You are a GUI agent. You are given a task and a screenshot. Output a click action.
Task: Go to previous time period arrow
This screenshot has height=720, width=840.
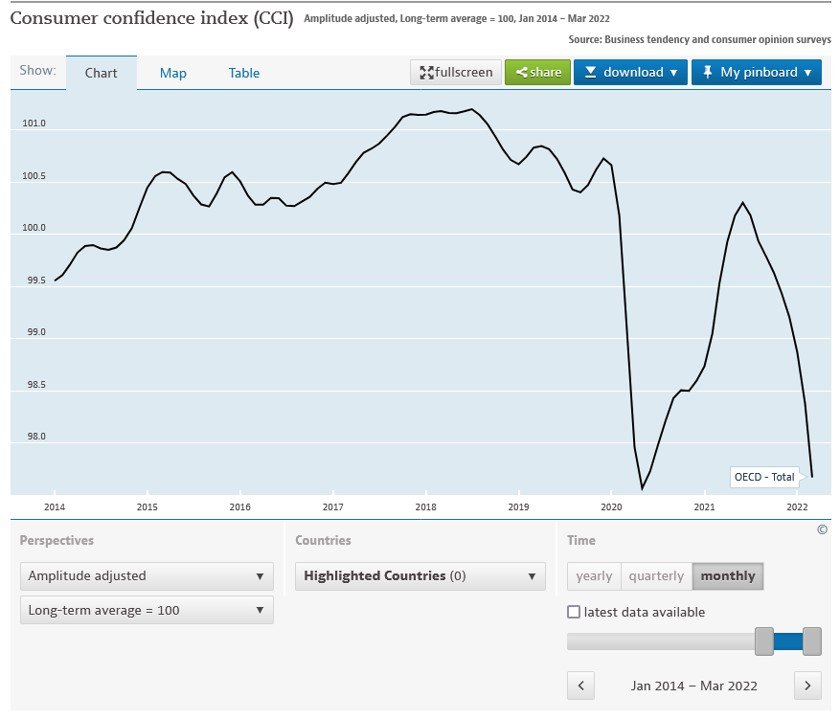(581, 686)
